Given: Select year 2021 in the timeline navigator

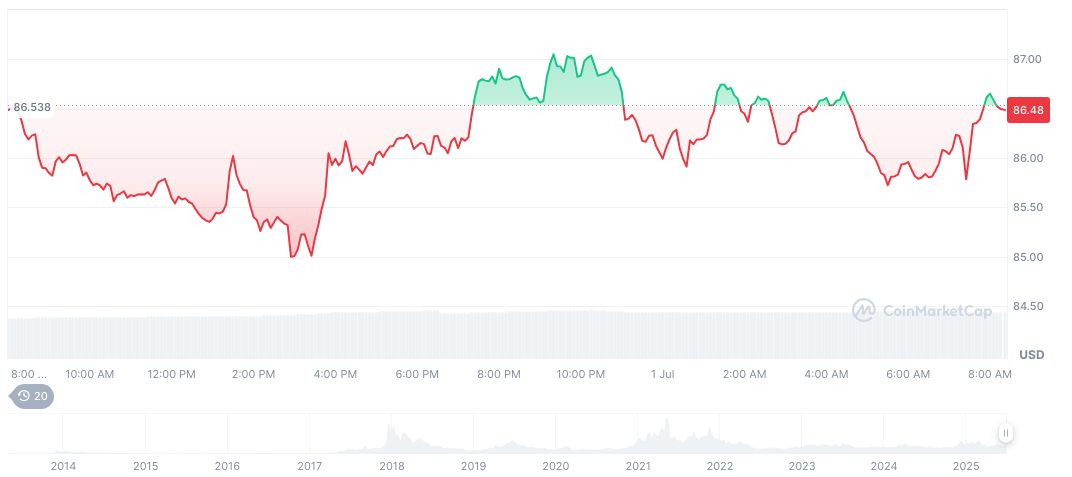Looking at the screenshot, I should (638, 466).
